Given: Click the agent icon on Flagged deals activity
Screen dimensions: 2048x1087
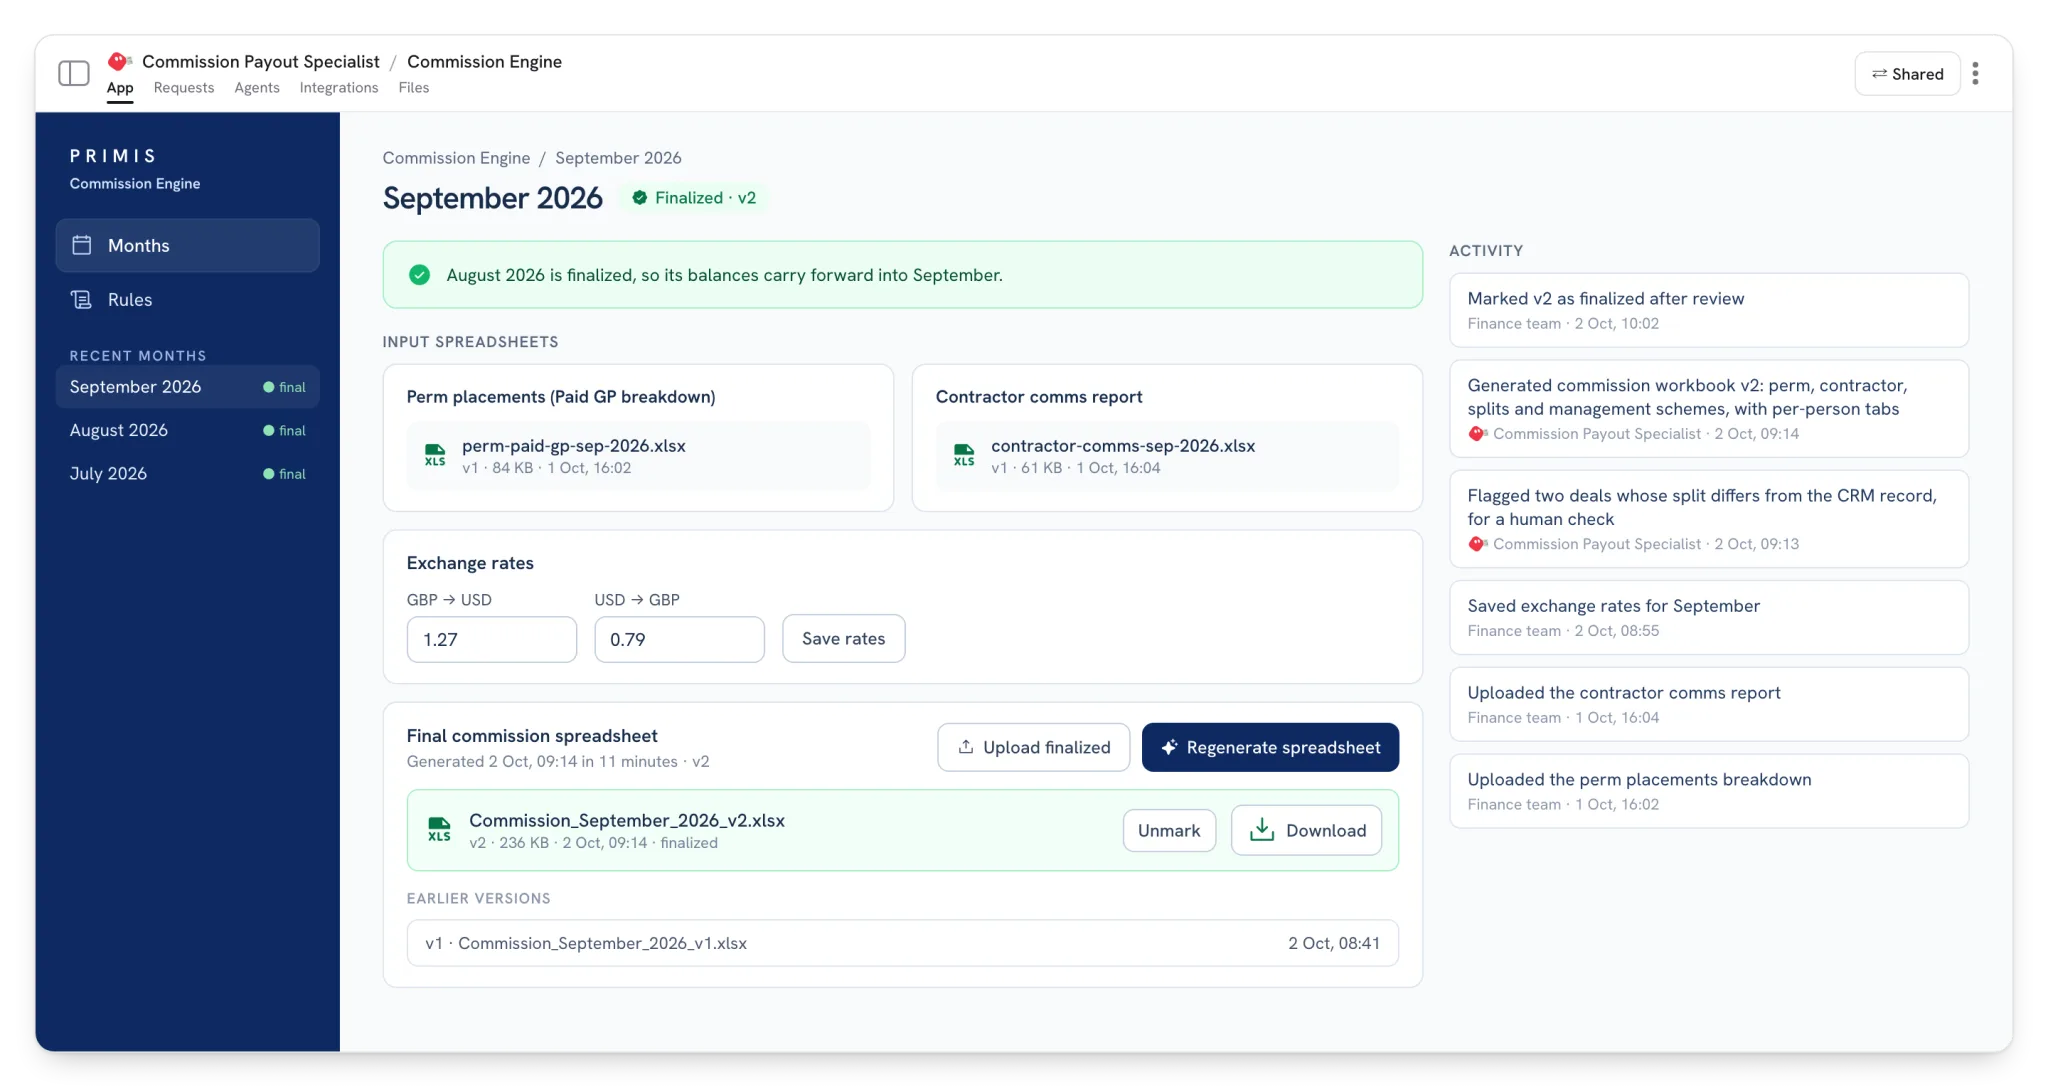Looking at the screenshot, I should coord(1478,544).
